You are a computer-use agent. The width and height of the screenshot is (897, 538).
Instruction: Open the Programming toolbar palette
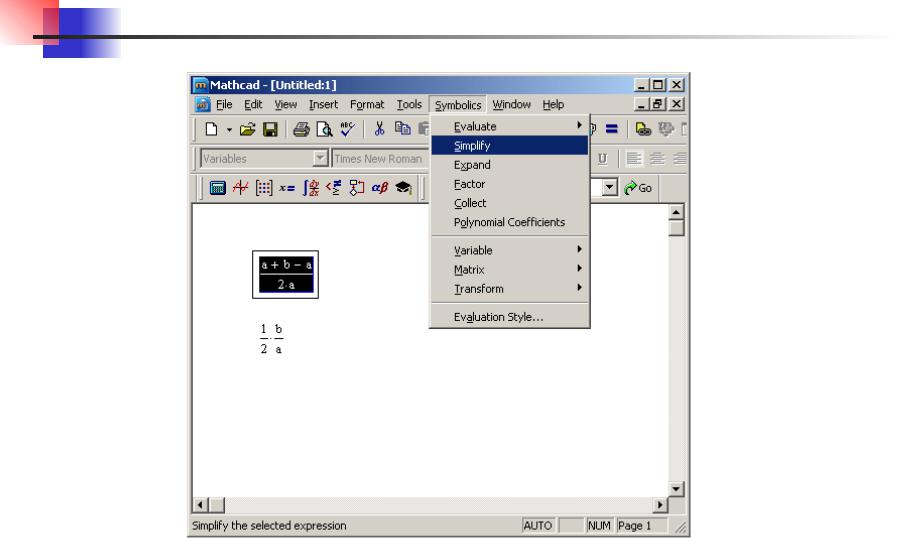(x=356, y=188)
